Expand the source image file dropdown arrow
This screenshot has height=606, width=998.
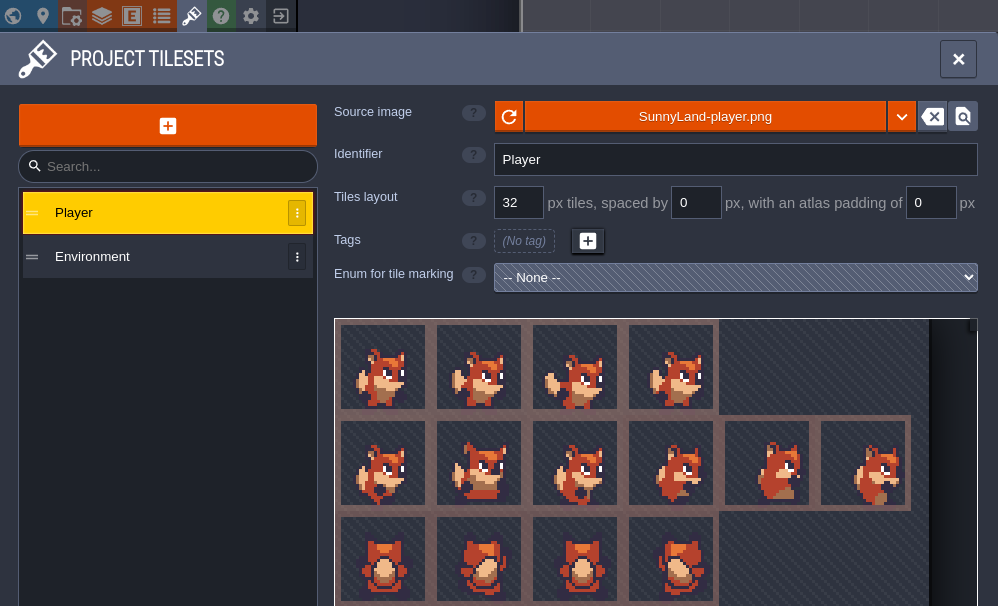pos(901,116)
